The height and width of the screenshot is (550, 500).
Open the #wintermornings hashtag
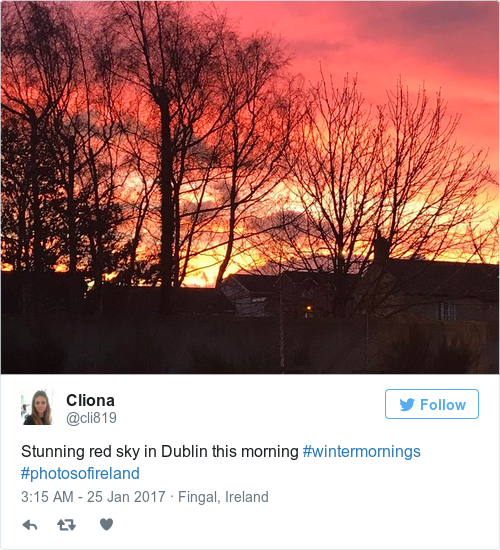361,451
